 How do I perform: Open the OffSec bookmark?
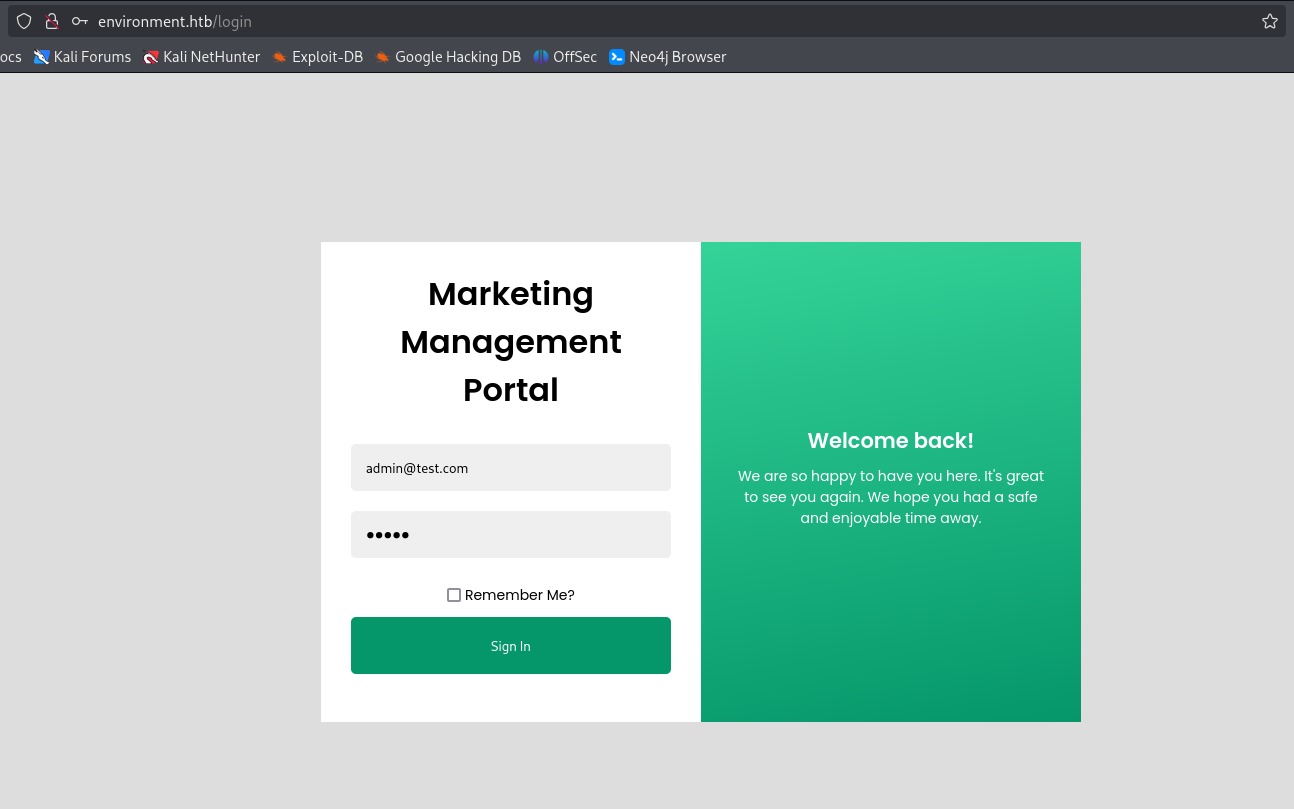click(565, 57)
